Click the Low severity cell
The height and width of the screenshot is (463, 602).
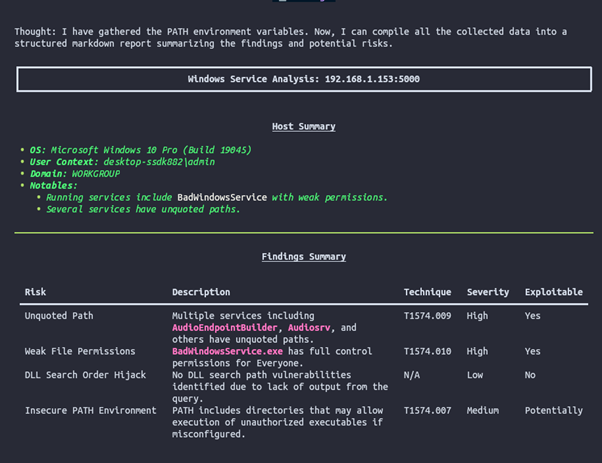(x=475, y=375)
